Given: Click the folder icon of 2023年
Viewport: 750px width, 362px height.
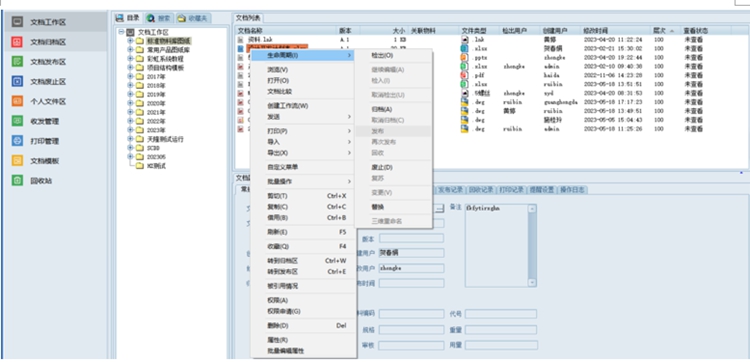Looking at the screenshot, I should point(140,130).
